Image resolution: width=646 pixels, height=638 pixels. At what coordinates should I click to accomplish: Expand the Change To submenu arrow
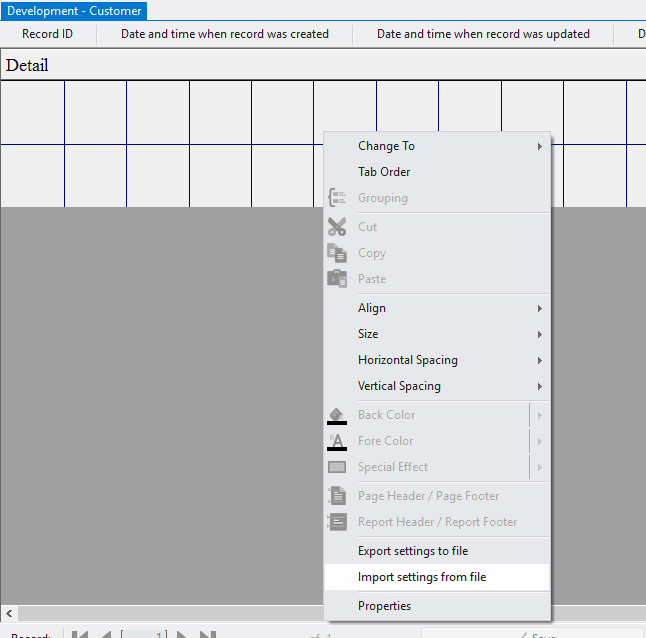click(540, 146)
